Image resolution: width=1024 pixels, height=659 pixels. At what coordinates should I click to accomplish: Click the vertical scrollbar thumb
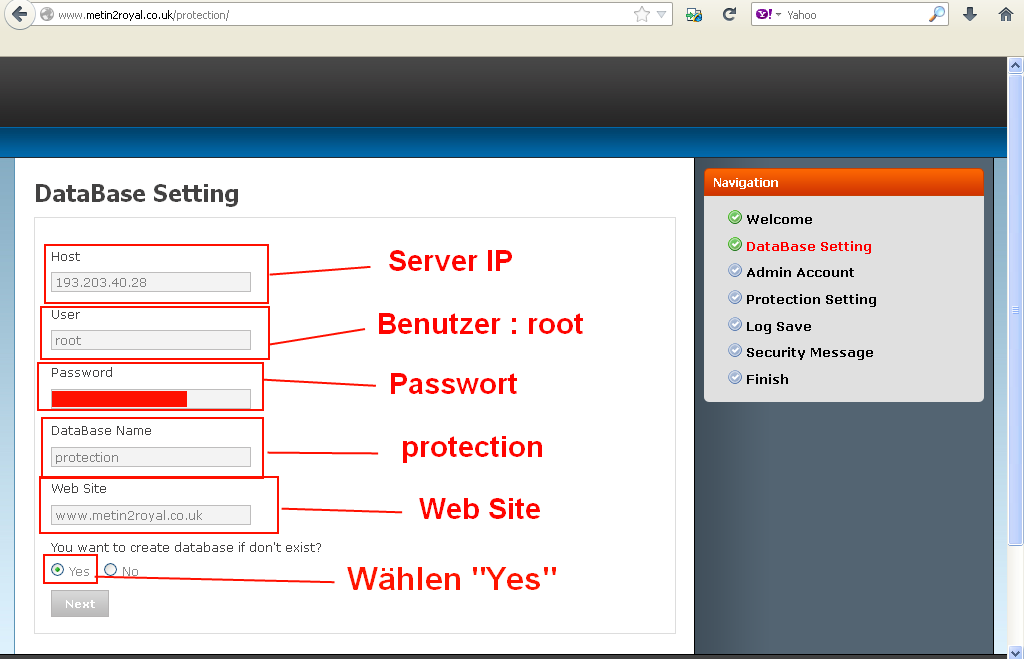click(x=1015, y=309)
